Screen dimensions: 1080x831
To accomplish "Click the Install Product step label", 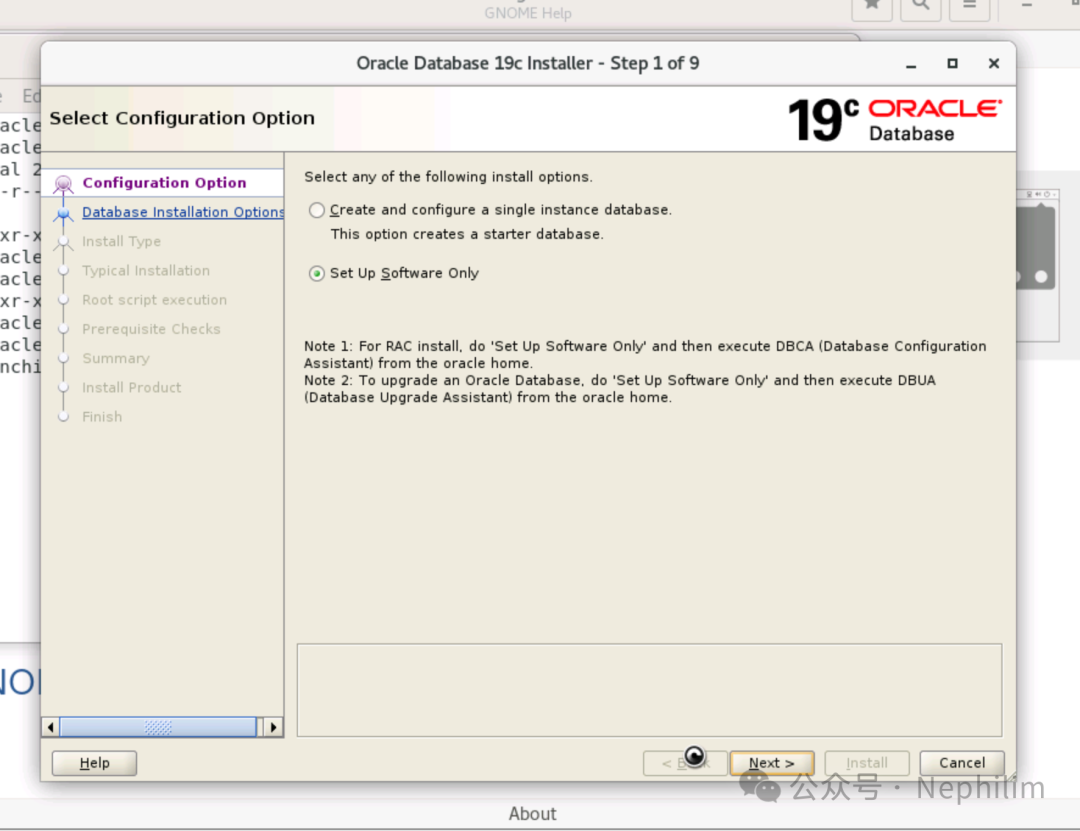I will [x=132, y=387].
